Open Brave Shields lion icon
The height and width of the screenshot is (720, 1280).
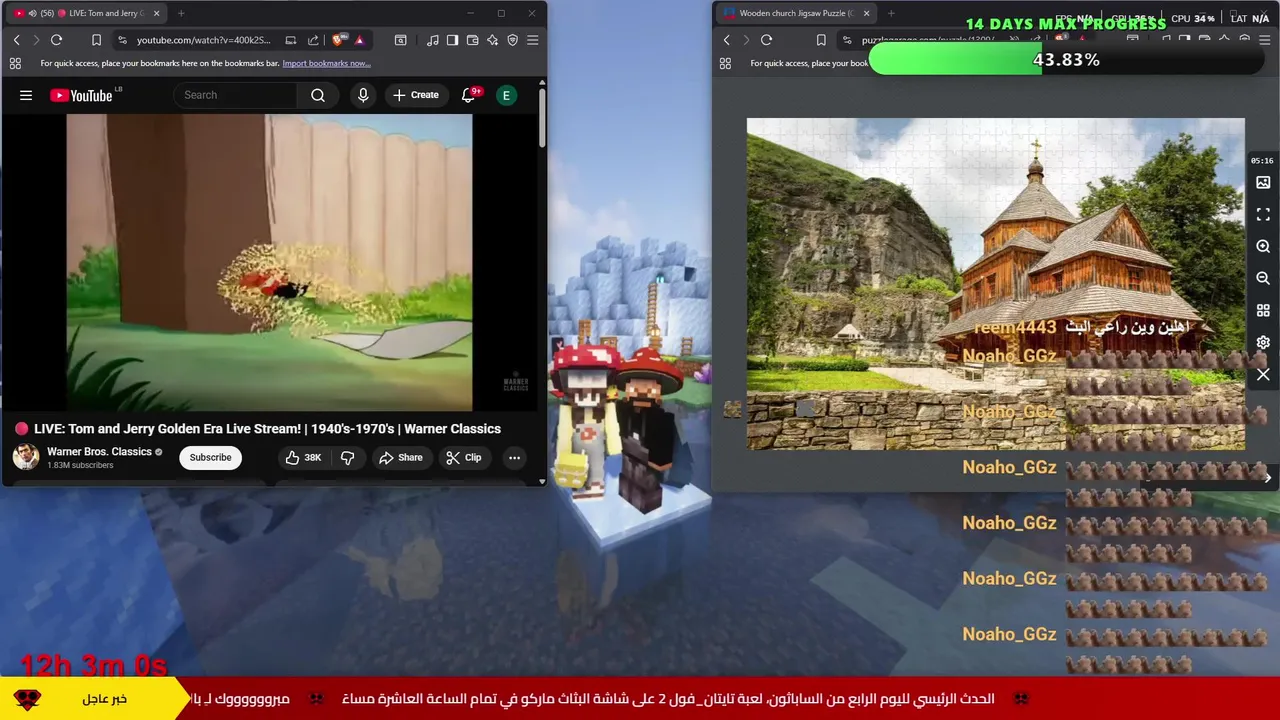(338, 40)
